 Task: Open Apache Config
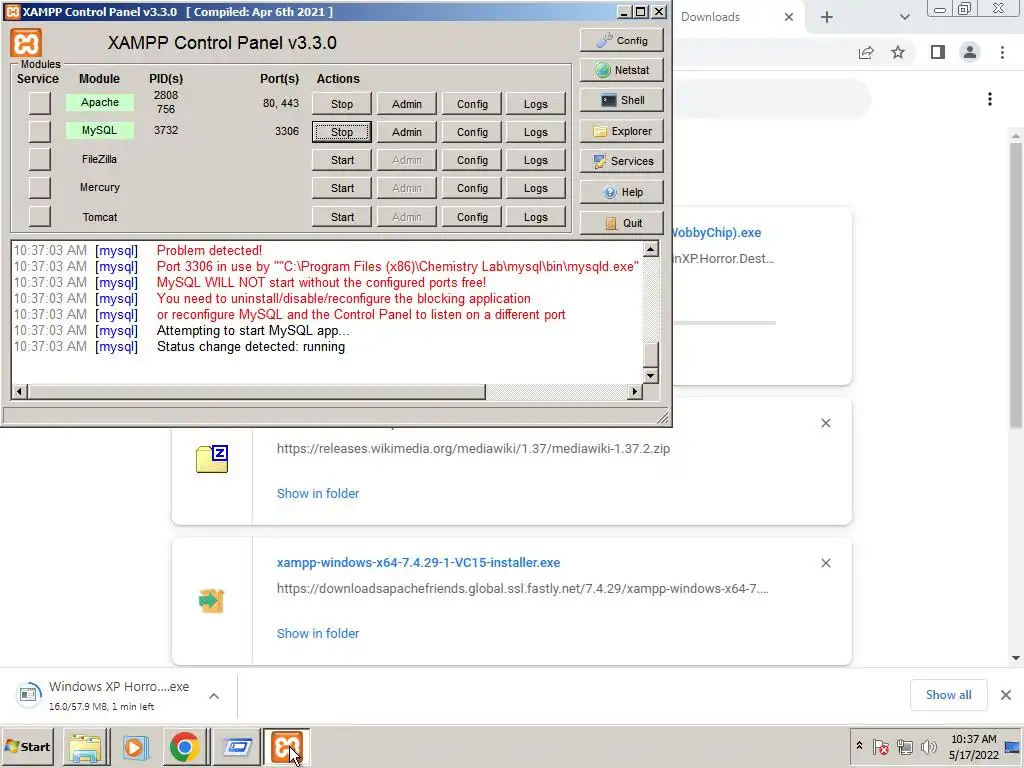pos(472,104)
